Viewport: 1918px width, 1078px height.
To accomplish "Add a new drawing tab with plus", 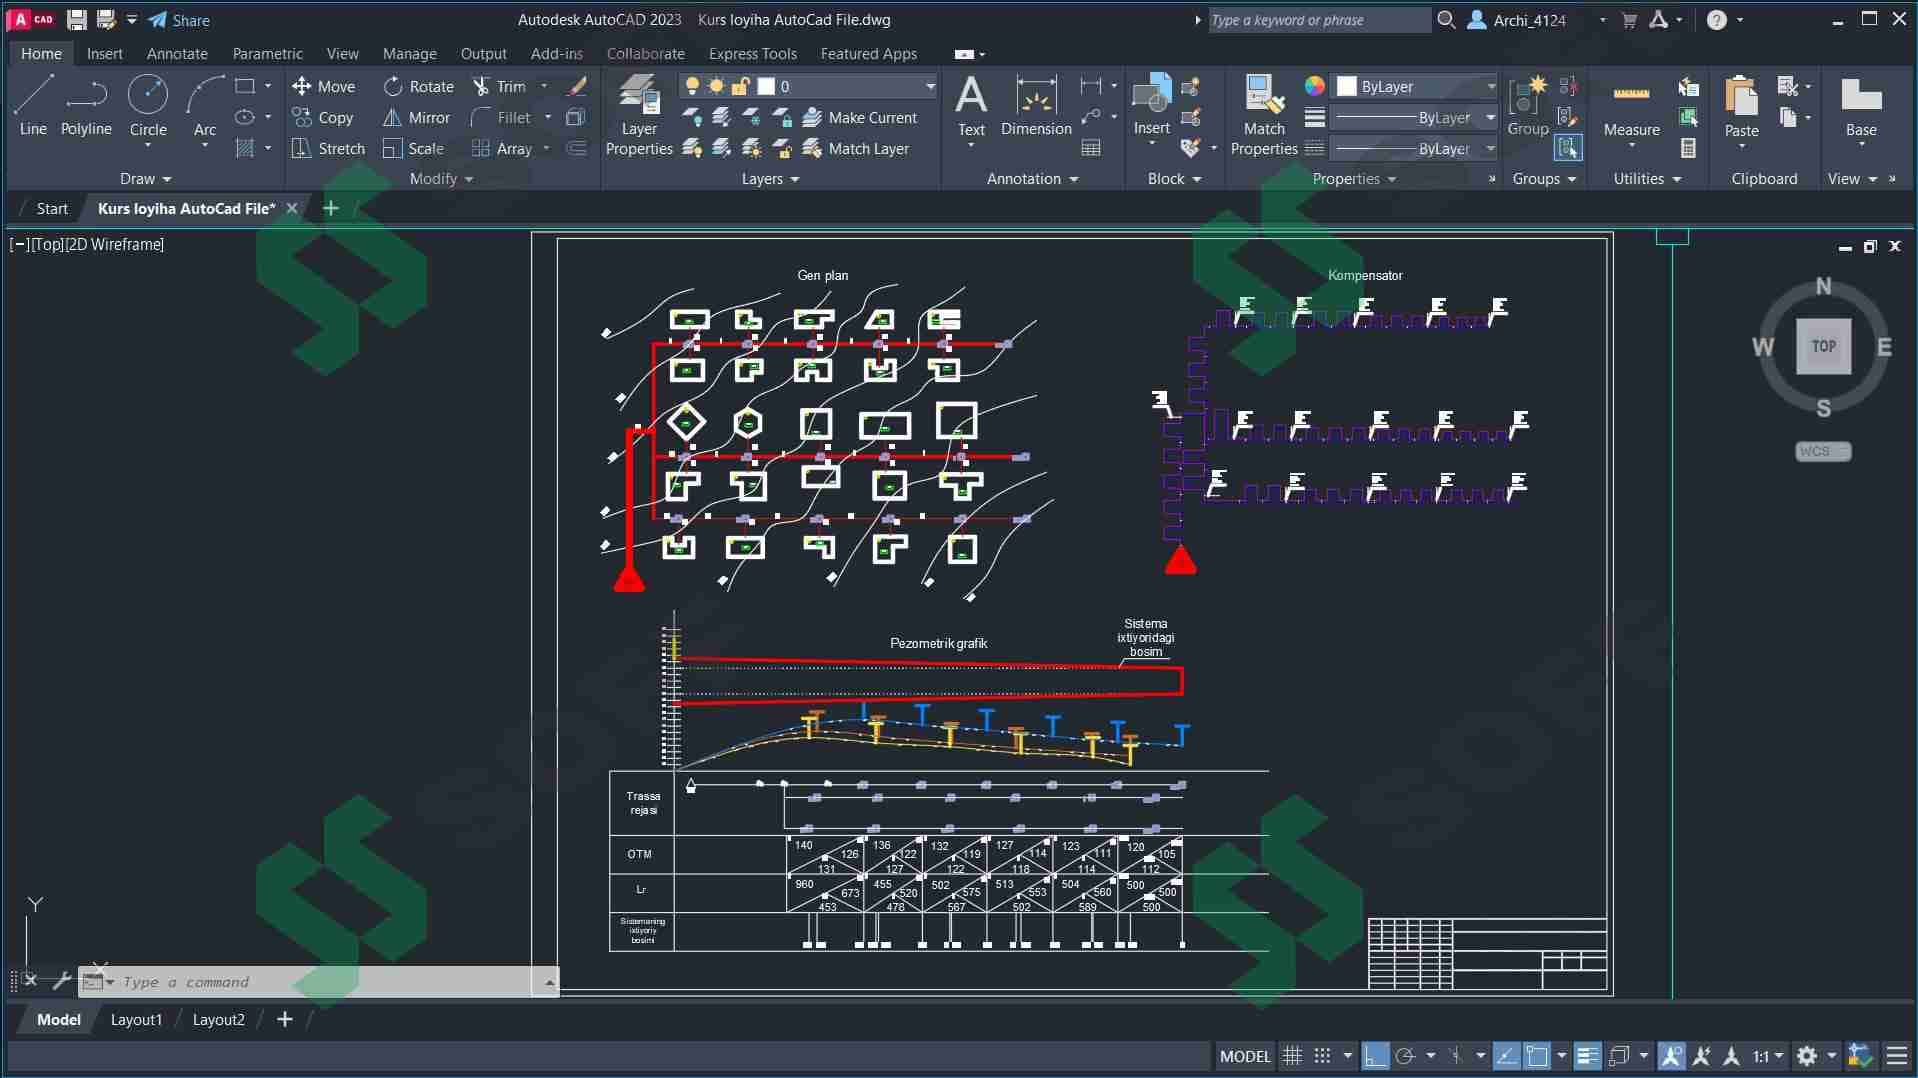I will tap(331, 208).
